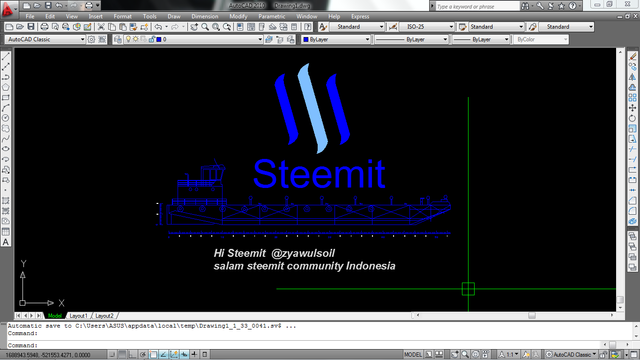Select the Polygon tool
The image size is (640, 360).
[x=6, y=87]
